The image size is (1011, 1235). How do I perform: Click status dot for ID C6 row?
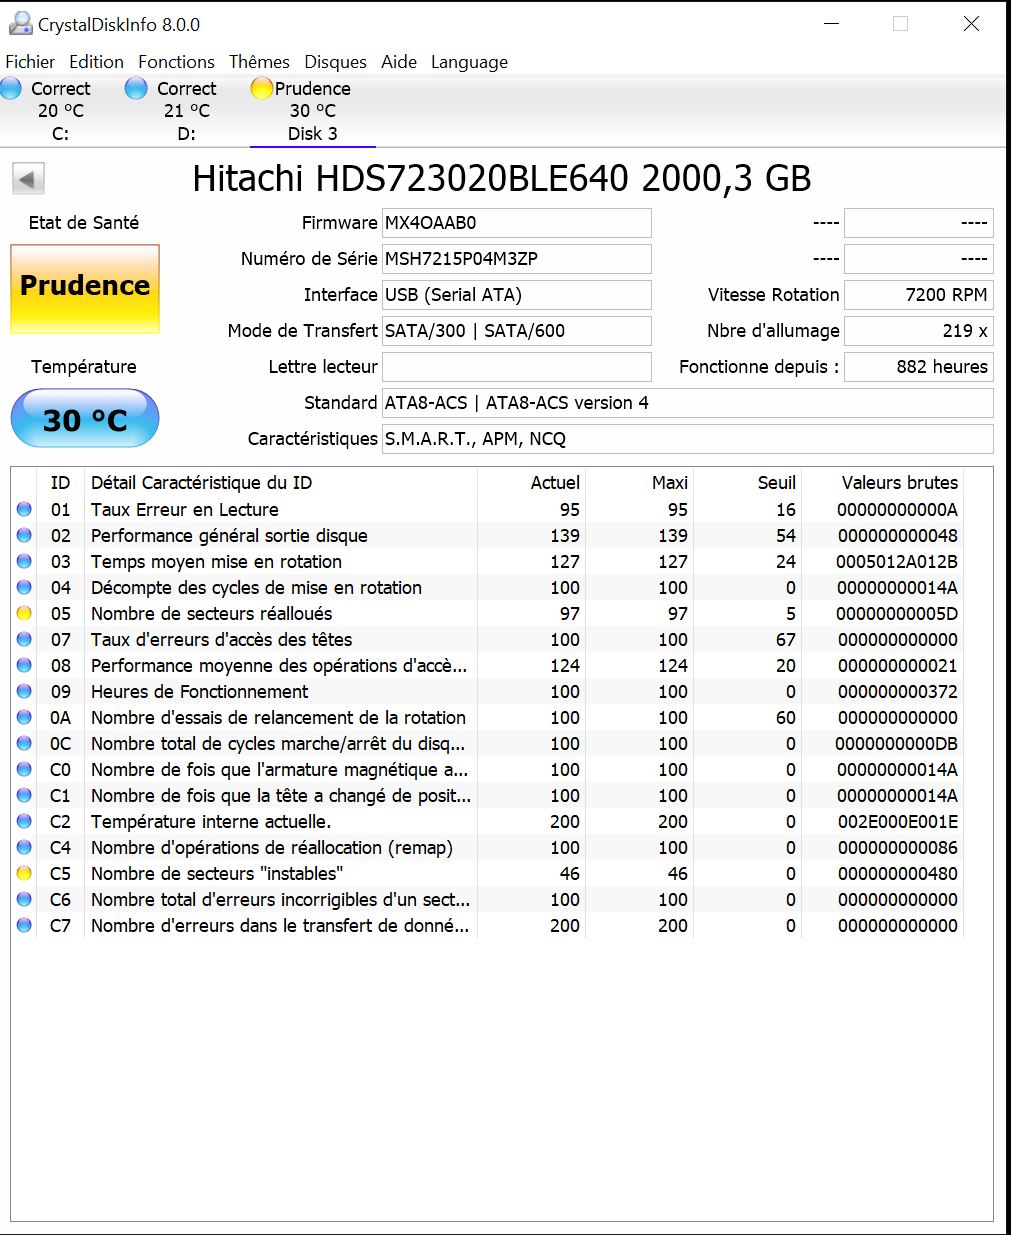[x=24, y=899]
